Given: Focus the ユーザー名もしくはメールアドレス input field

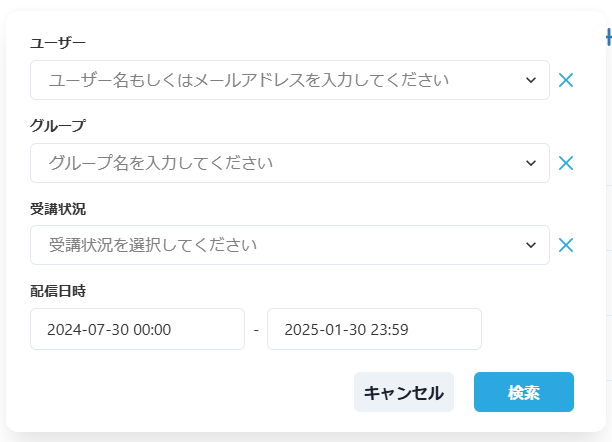Looking at the screenshot, I should click(290, 80).
